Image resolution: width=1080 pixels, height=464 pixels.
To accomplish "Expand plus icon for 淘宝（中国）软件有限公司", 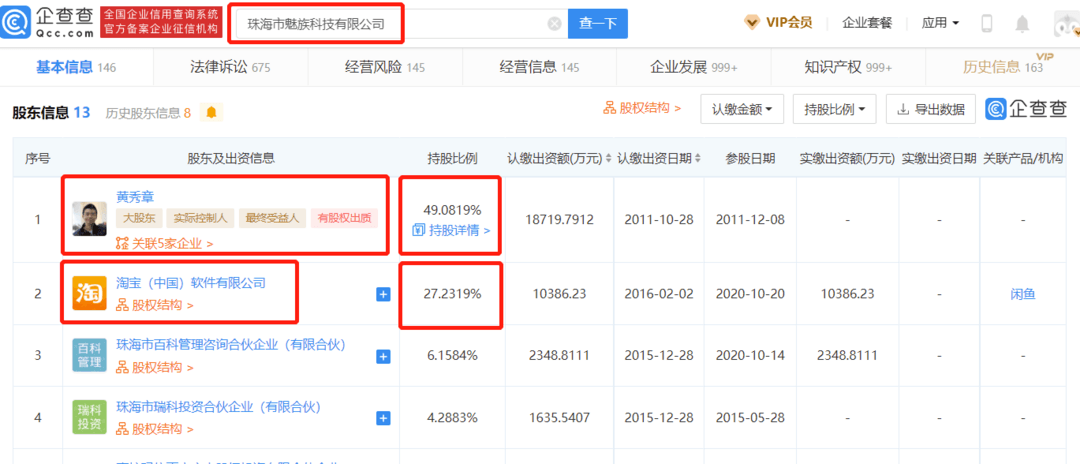I will point(384,294).
